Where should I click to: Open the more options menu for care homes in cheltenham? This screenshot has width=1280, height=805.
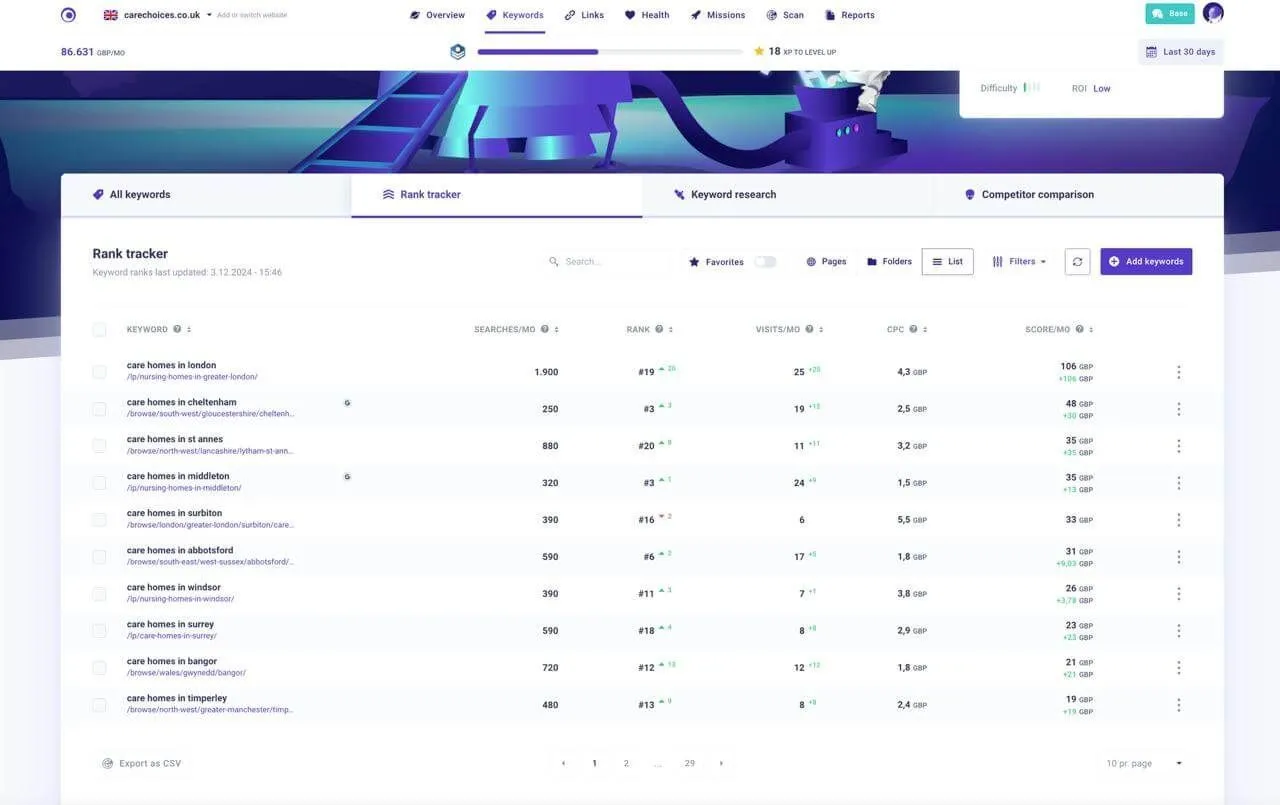(x=1178, y=409)
